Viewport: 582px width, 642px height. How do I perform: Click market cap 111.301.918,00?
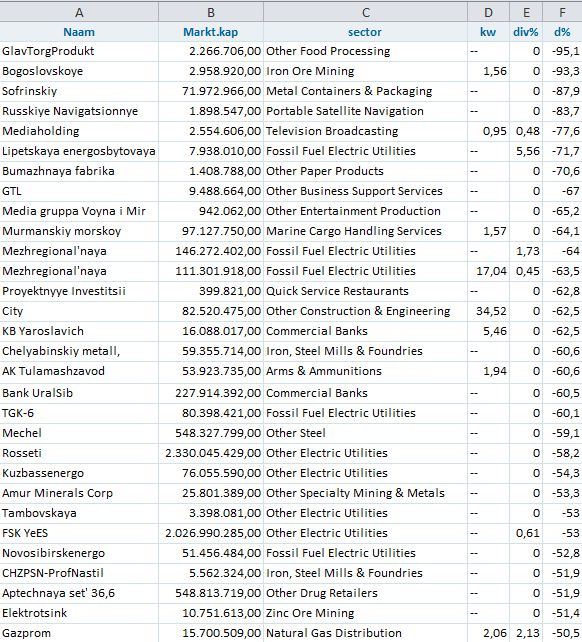[211, 271]
